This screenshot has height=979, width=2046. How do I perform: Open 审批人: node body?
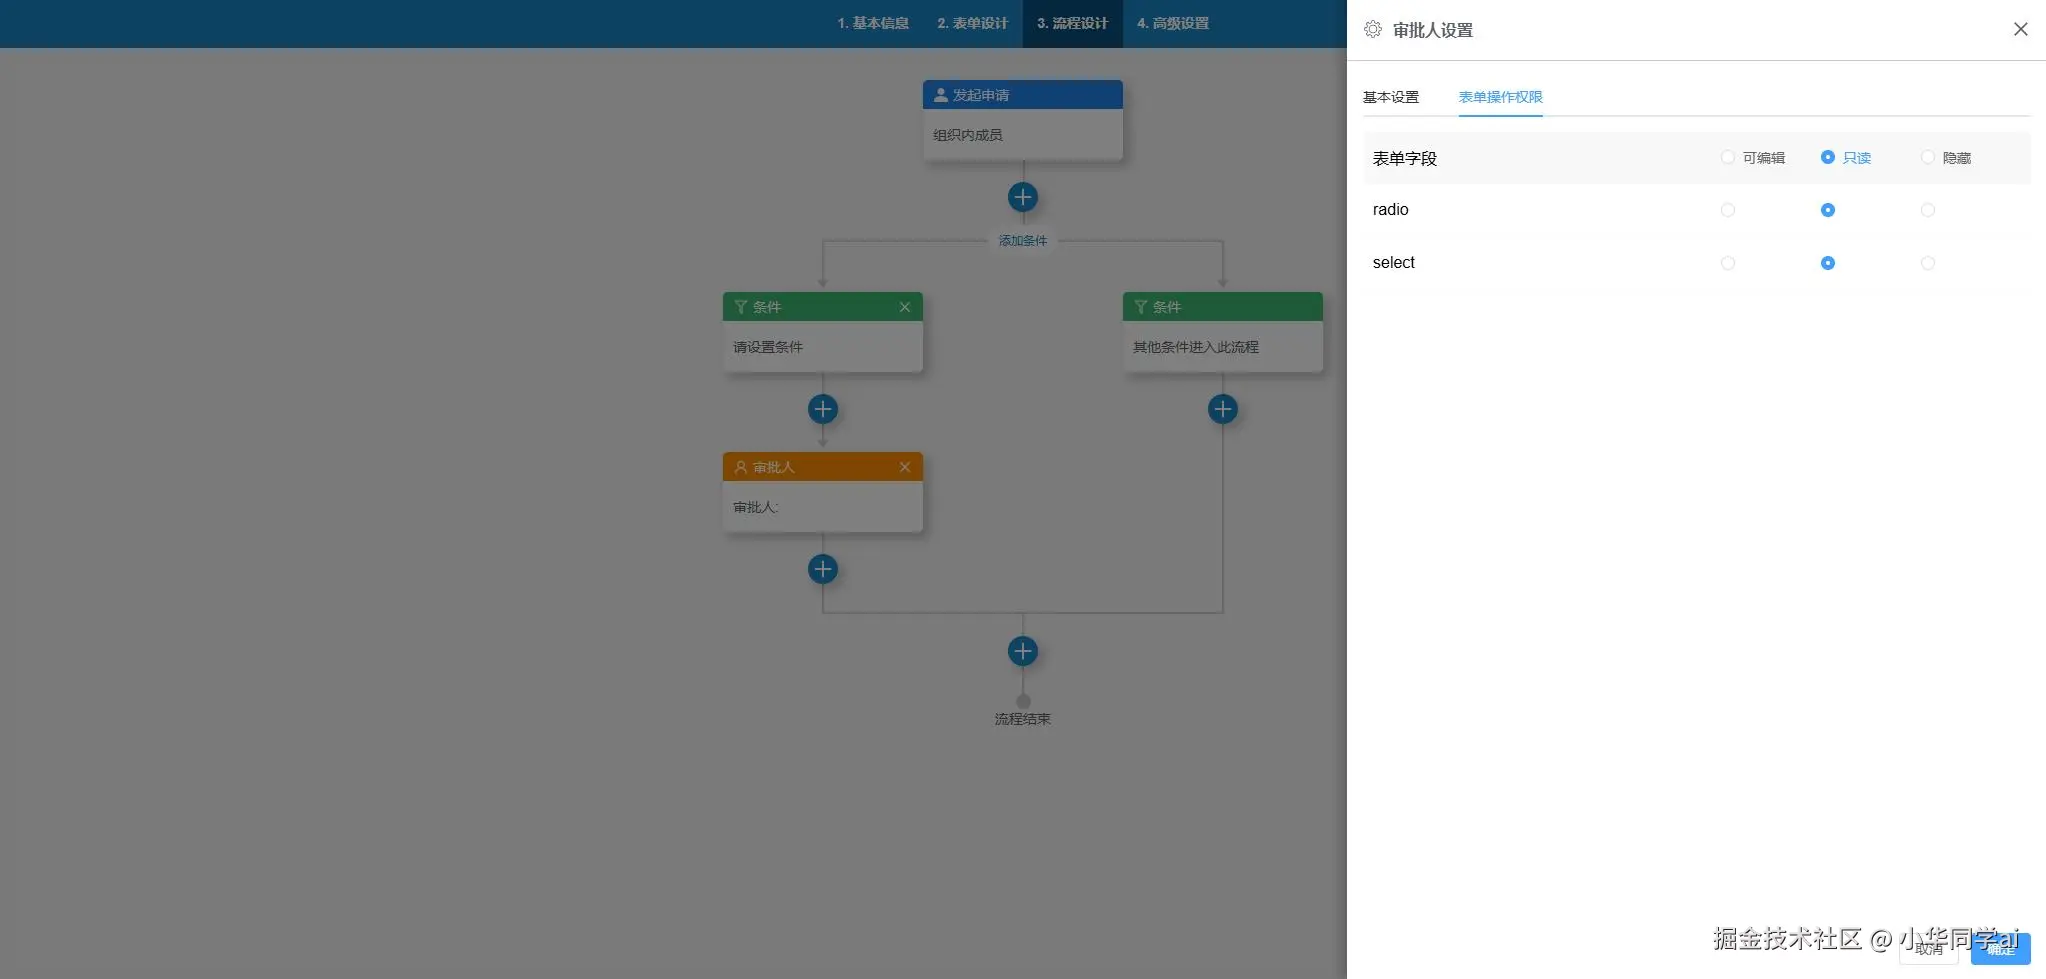pos(822,507)
